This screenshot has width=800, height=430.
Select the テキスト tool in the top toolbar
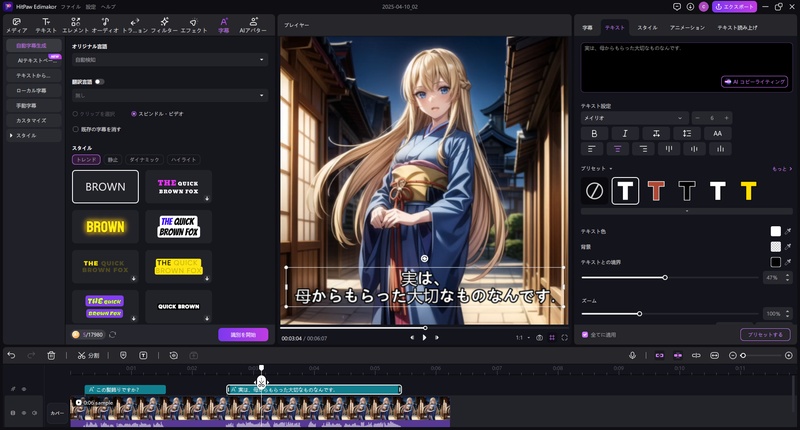click(x=46, y=25)
